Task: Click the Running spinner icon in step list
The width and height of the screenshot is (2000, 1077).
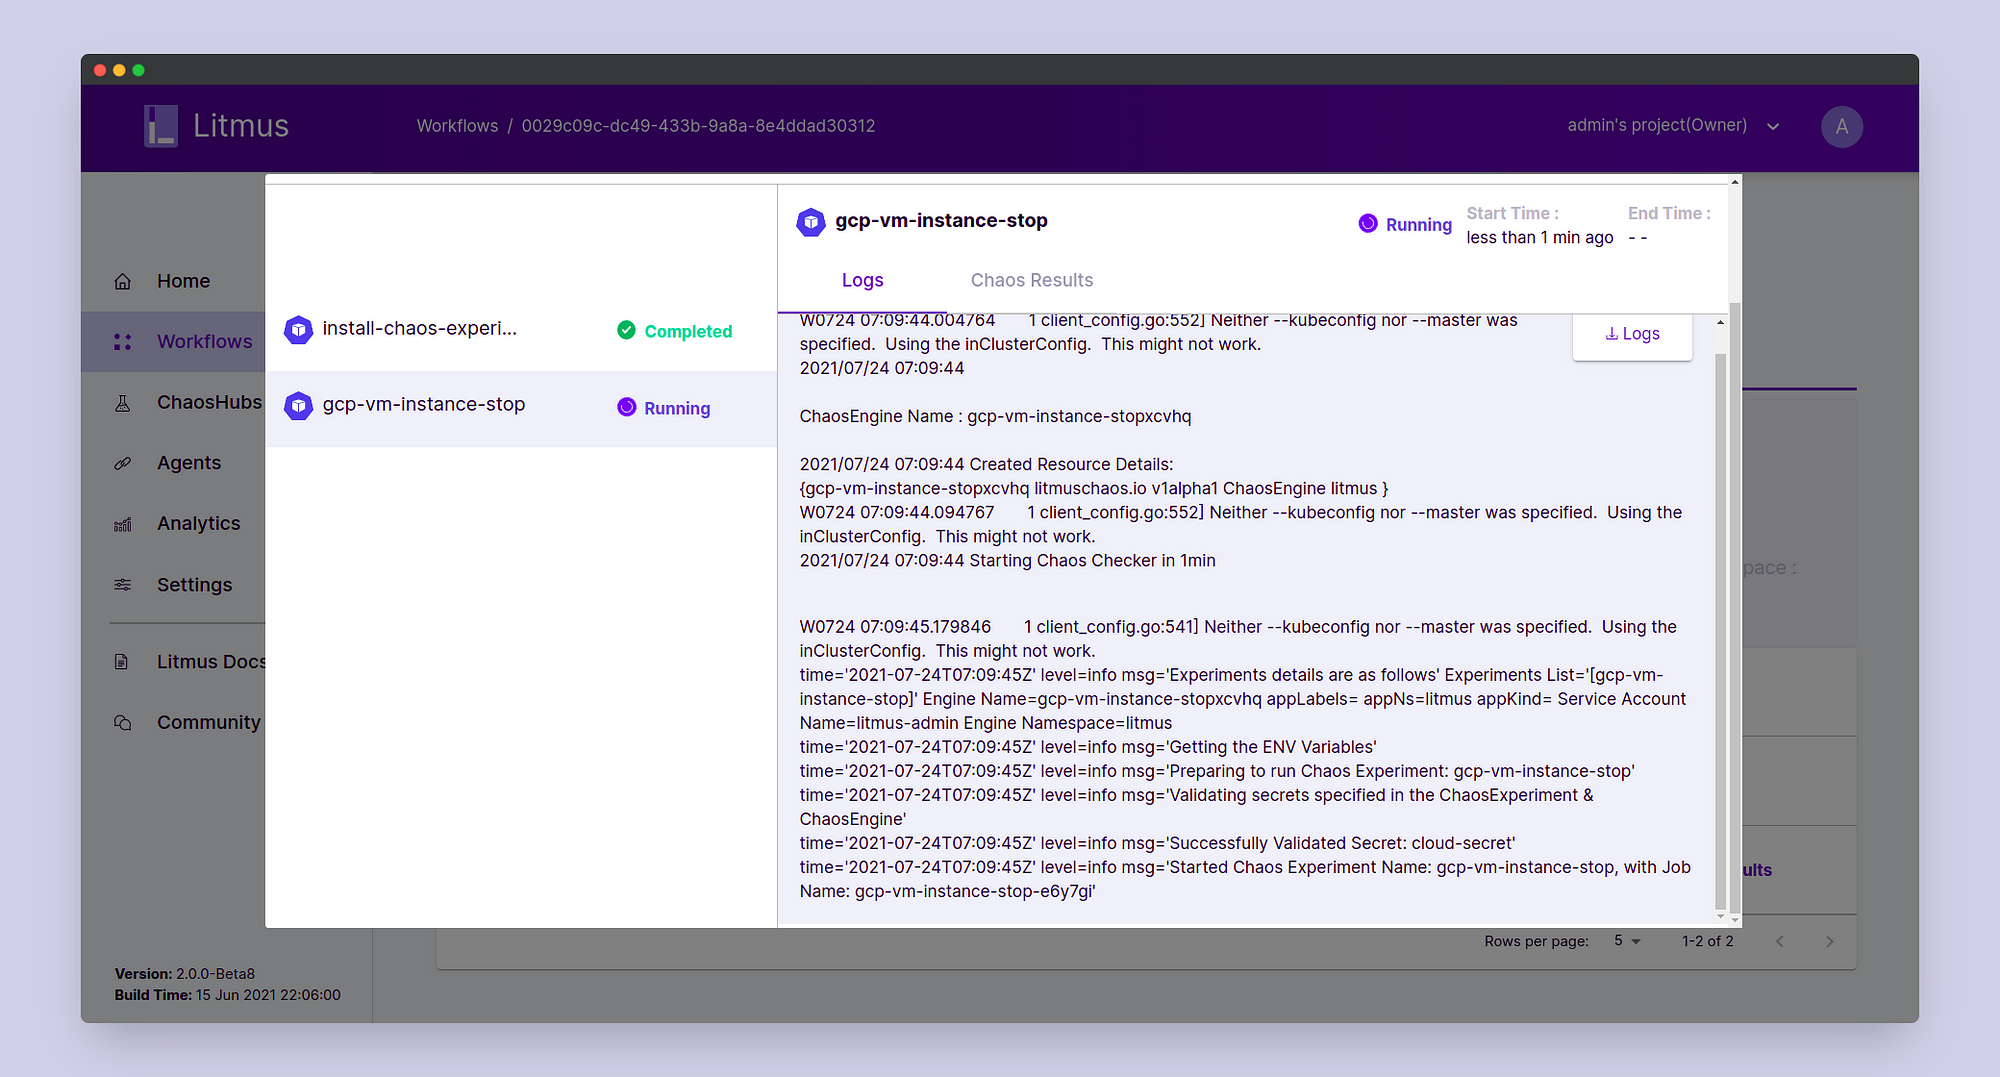Action: (626, 407)
